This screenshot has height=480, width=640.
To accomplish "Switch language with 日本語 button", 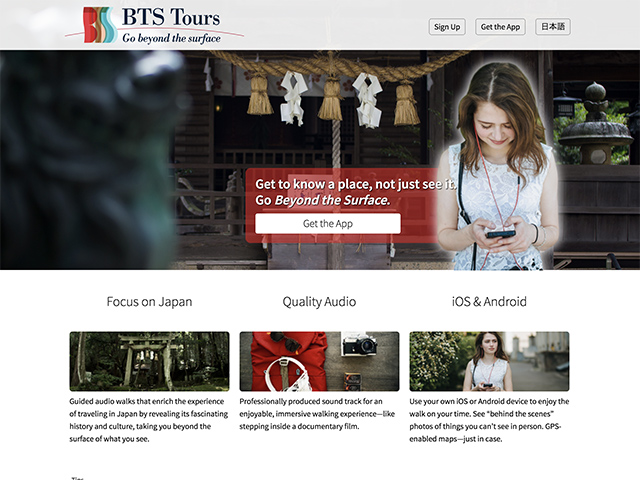I will (x=553, y=27).
